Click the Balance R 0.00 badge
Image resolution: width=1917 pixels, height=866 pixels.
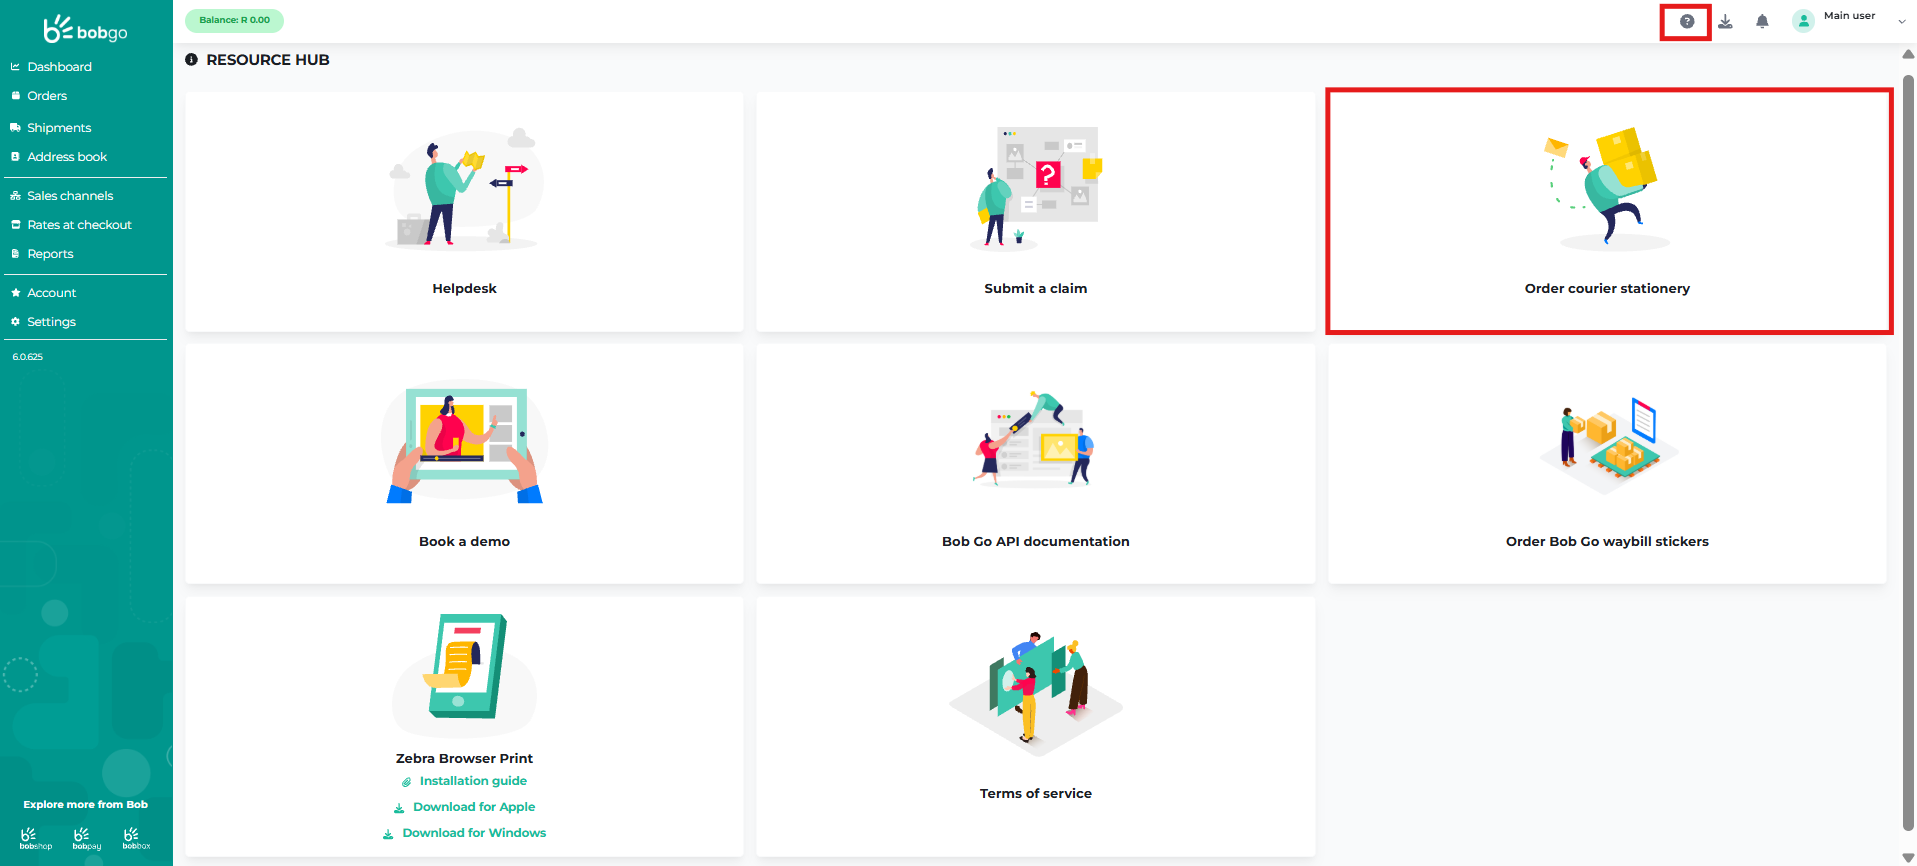[234, 20]
